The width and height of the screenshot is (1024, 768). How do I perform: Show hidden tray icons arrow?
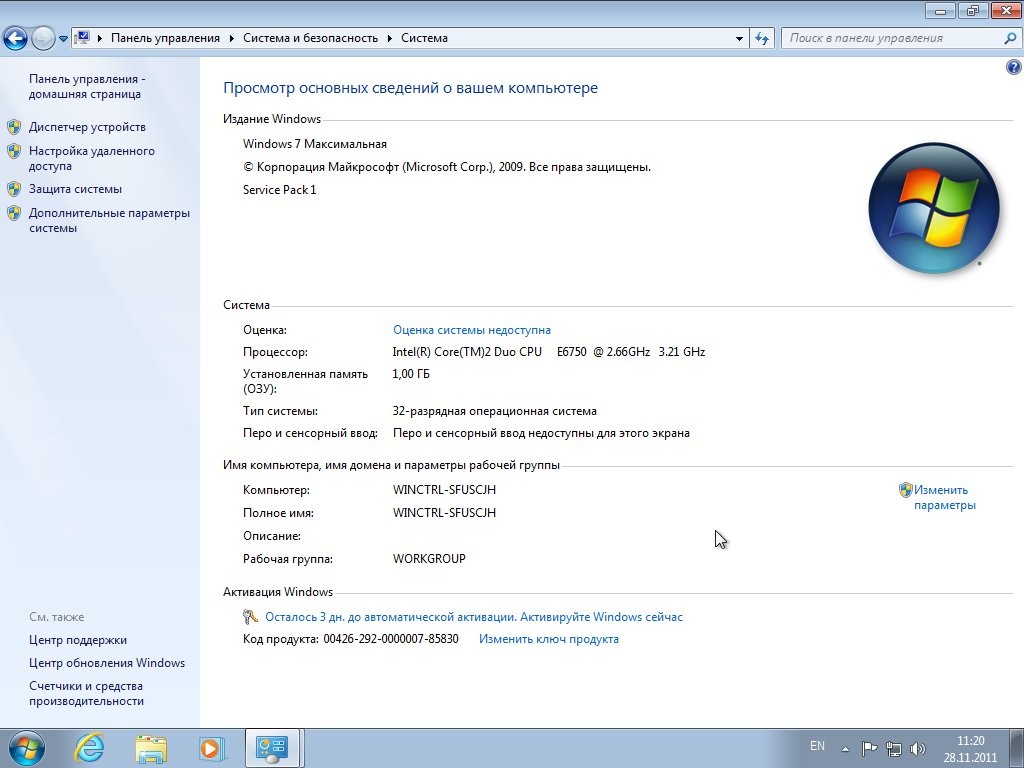point(845,748)
